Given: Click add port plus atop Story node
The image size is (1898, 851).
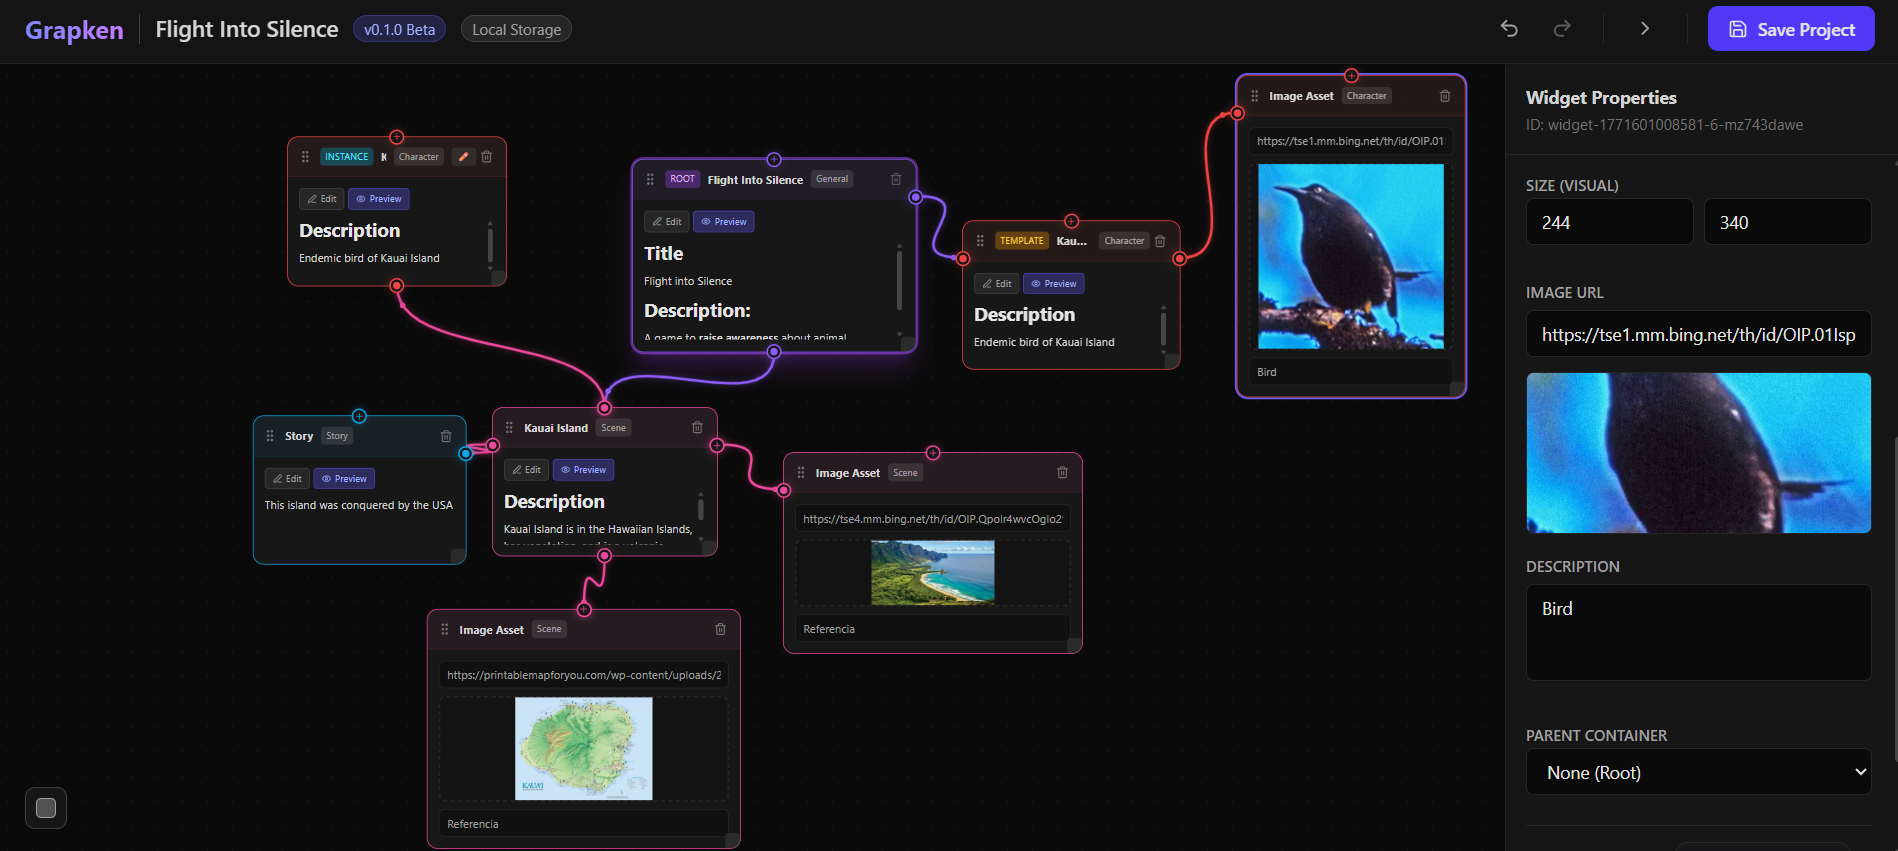Looking at the screenshot, I should (360, 416).
